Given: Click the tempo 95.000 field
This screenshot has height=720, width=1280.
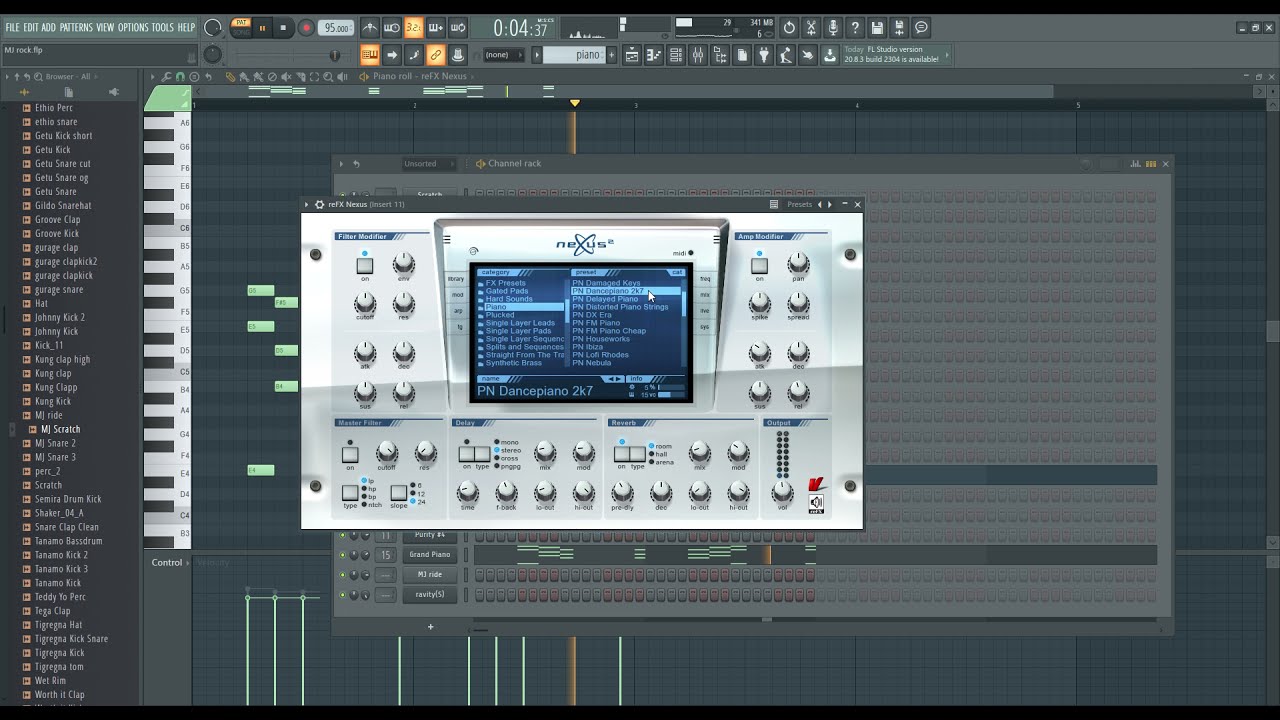Looking at the screenshot, I should tap(337, 28).
